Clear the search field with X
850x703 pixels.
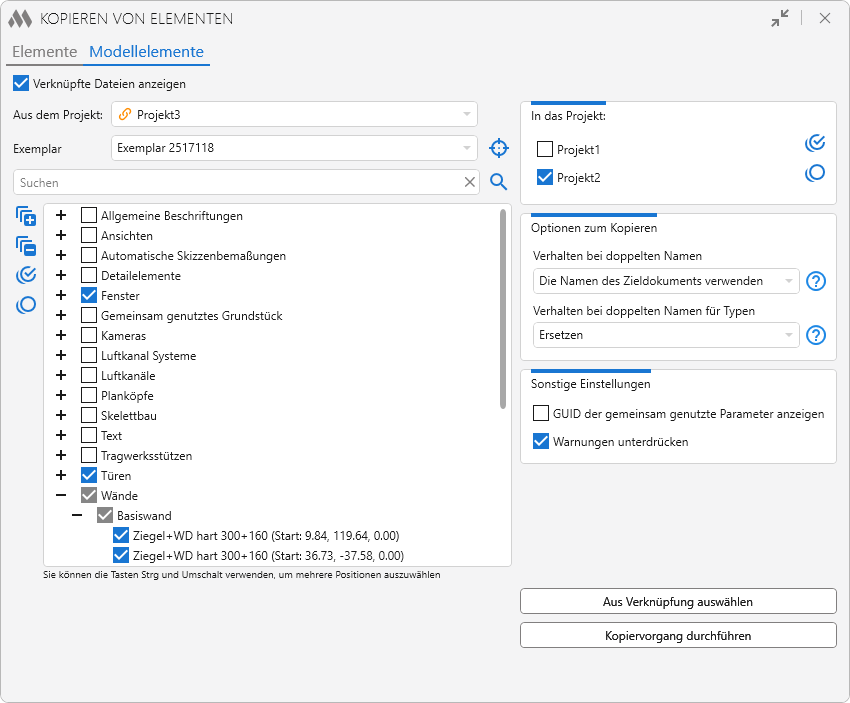coord(470,182)
